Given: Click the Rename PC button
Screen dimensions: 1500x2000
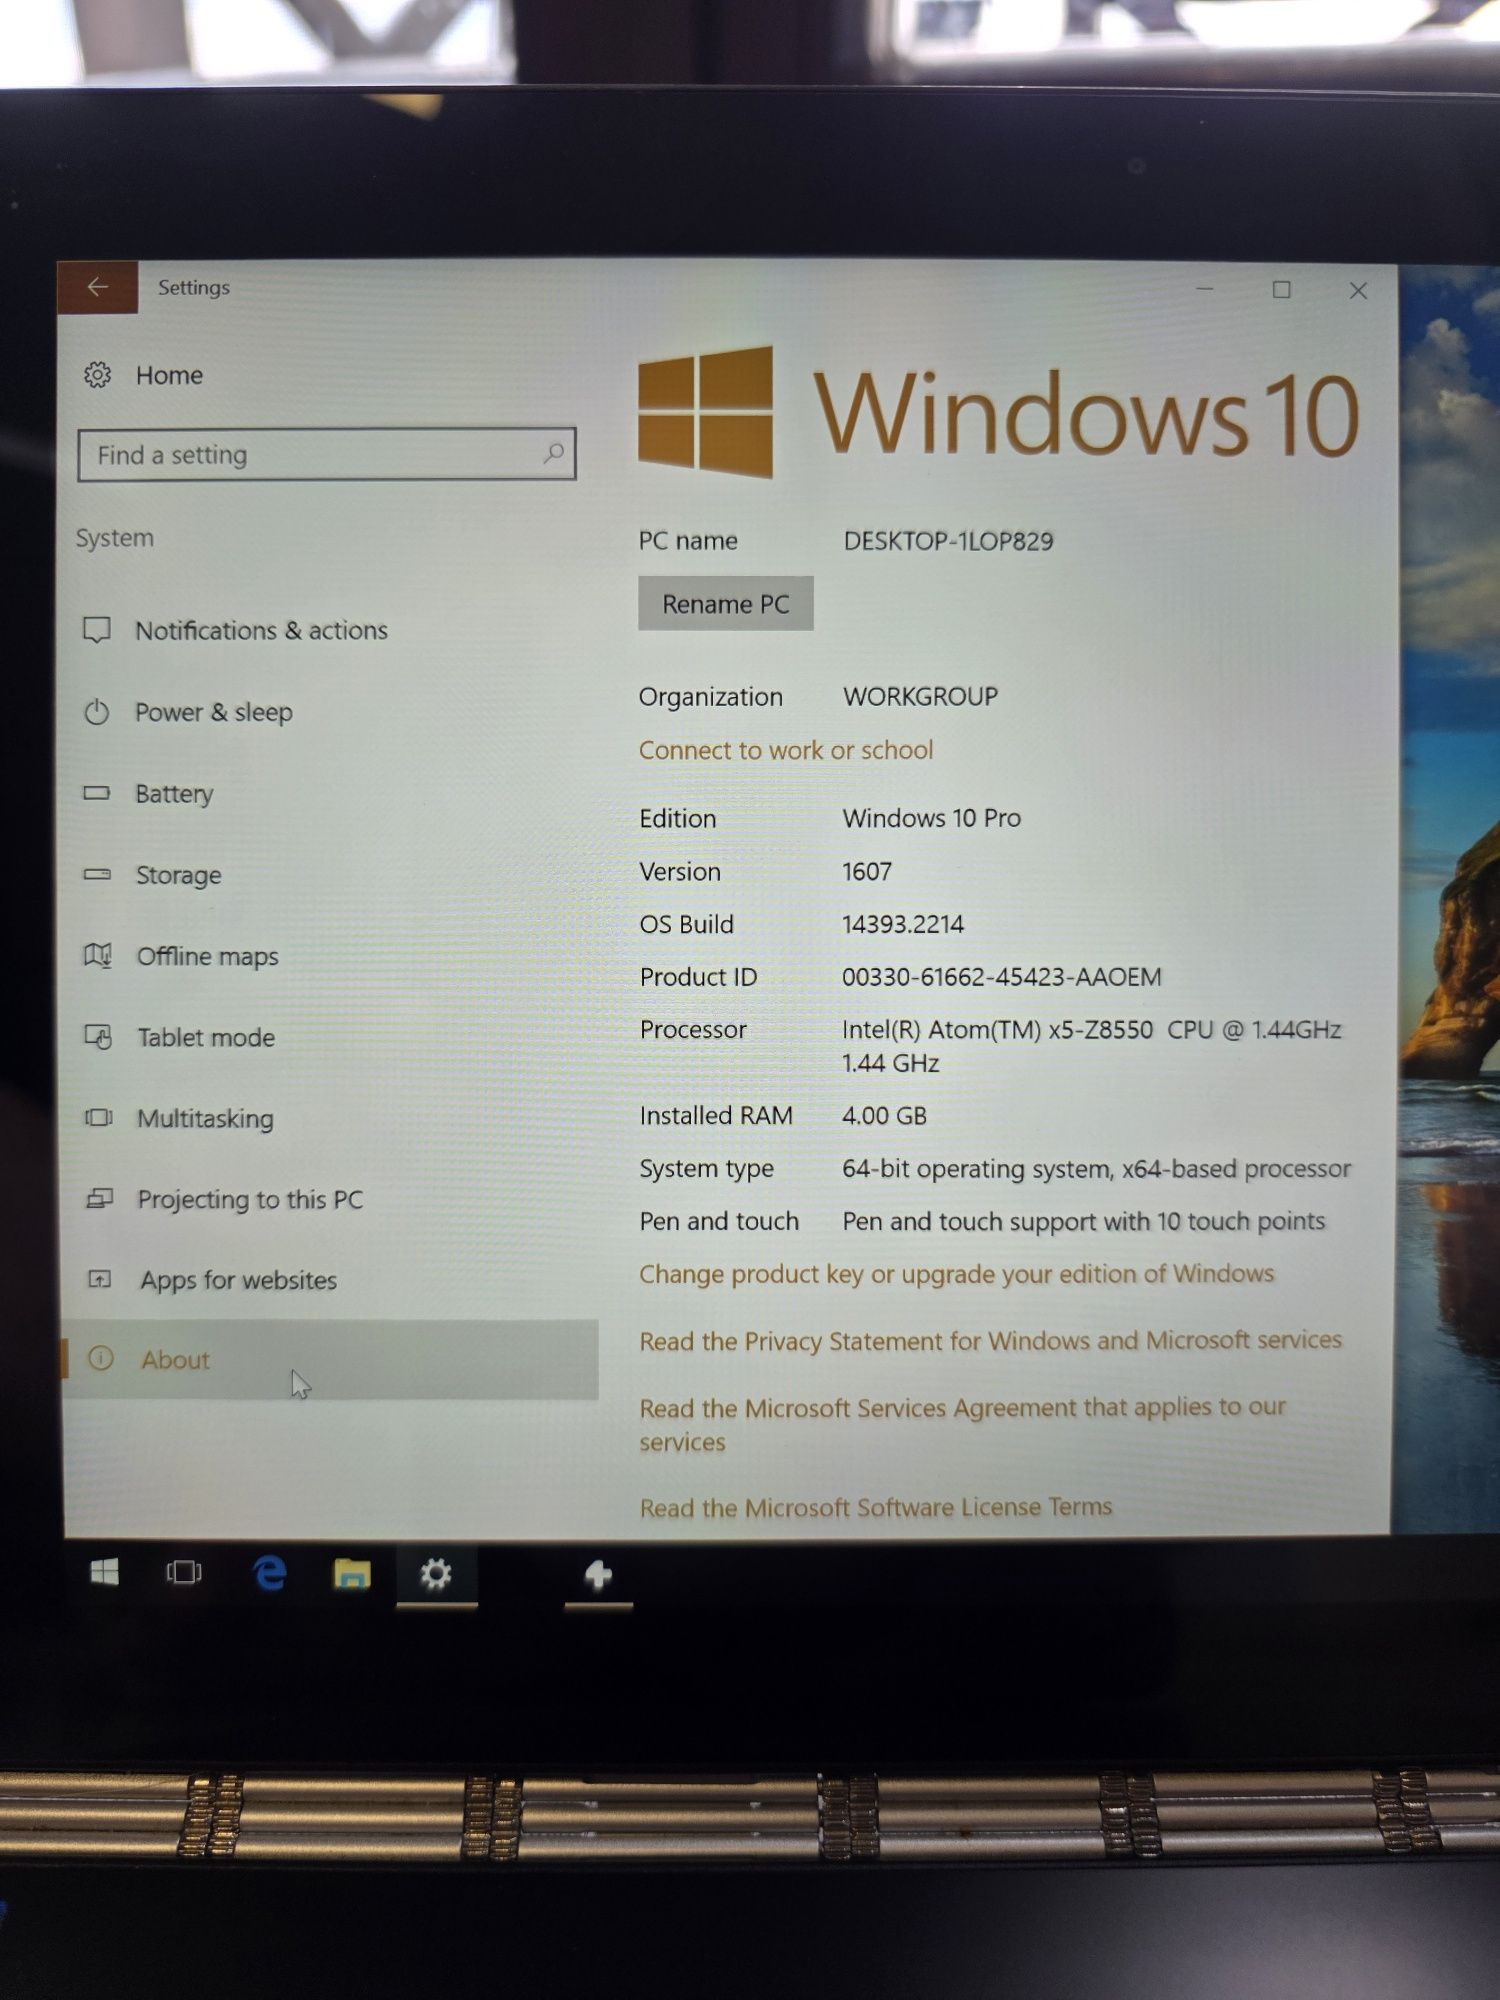Looking at the screenshot, I should (x=726, y=603).
